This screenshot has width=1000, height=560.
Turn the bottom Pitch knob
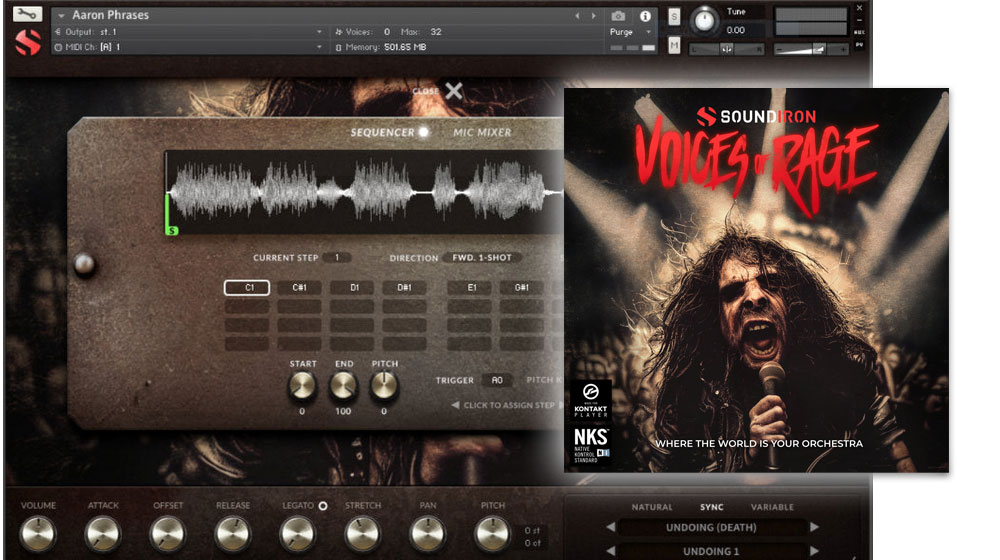coord(492,533)
